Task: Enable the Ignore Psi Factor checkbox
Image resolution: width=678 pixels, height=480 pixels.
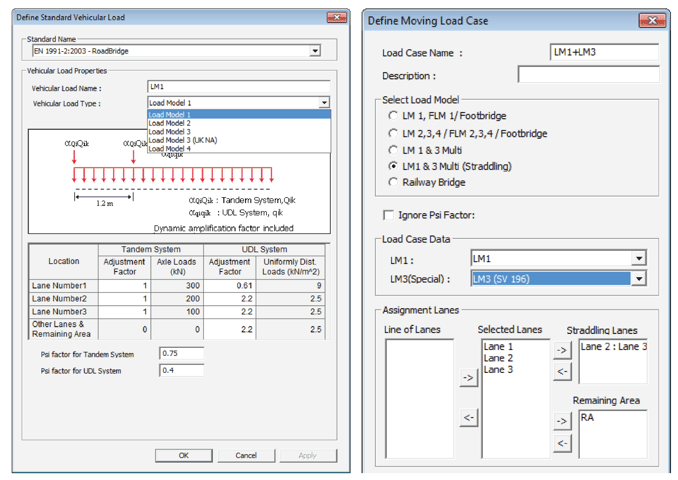Action: click(389, 215)
